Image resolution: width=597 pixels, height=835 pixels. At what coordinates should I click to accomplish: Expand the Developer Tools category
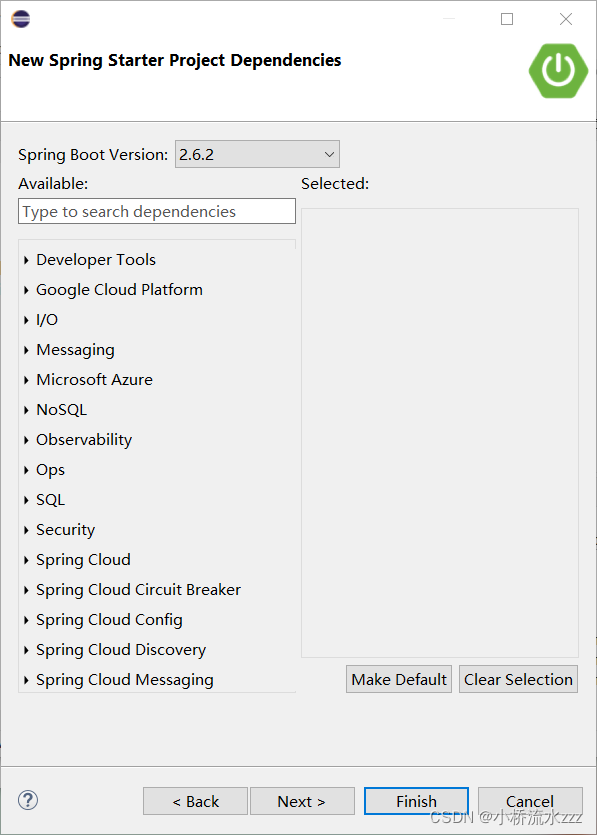(x=26, y=260)
